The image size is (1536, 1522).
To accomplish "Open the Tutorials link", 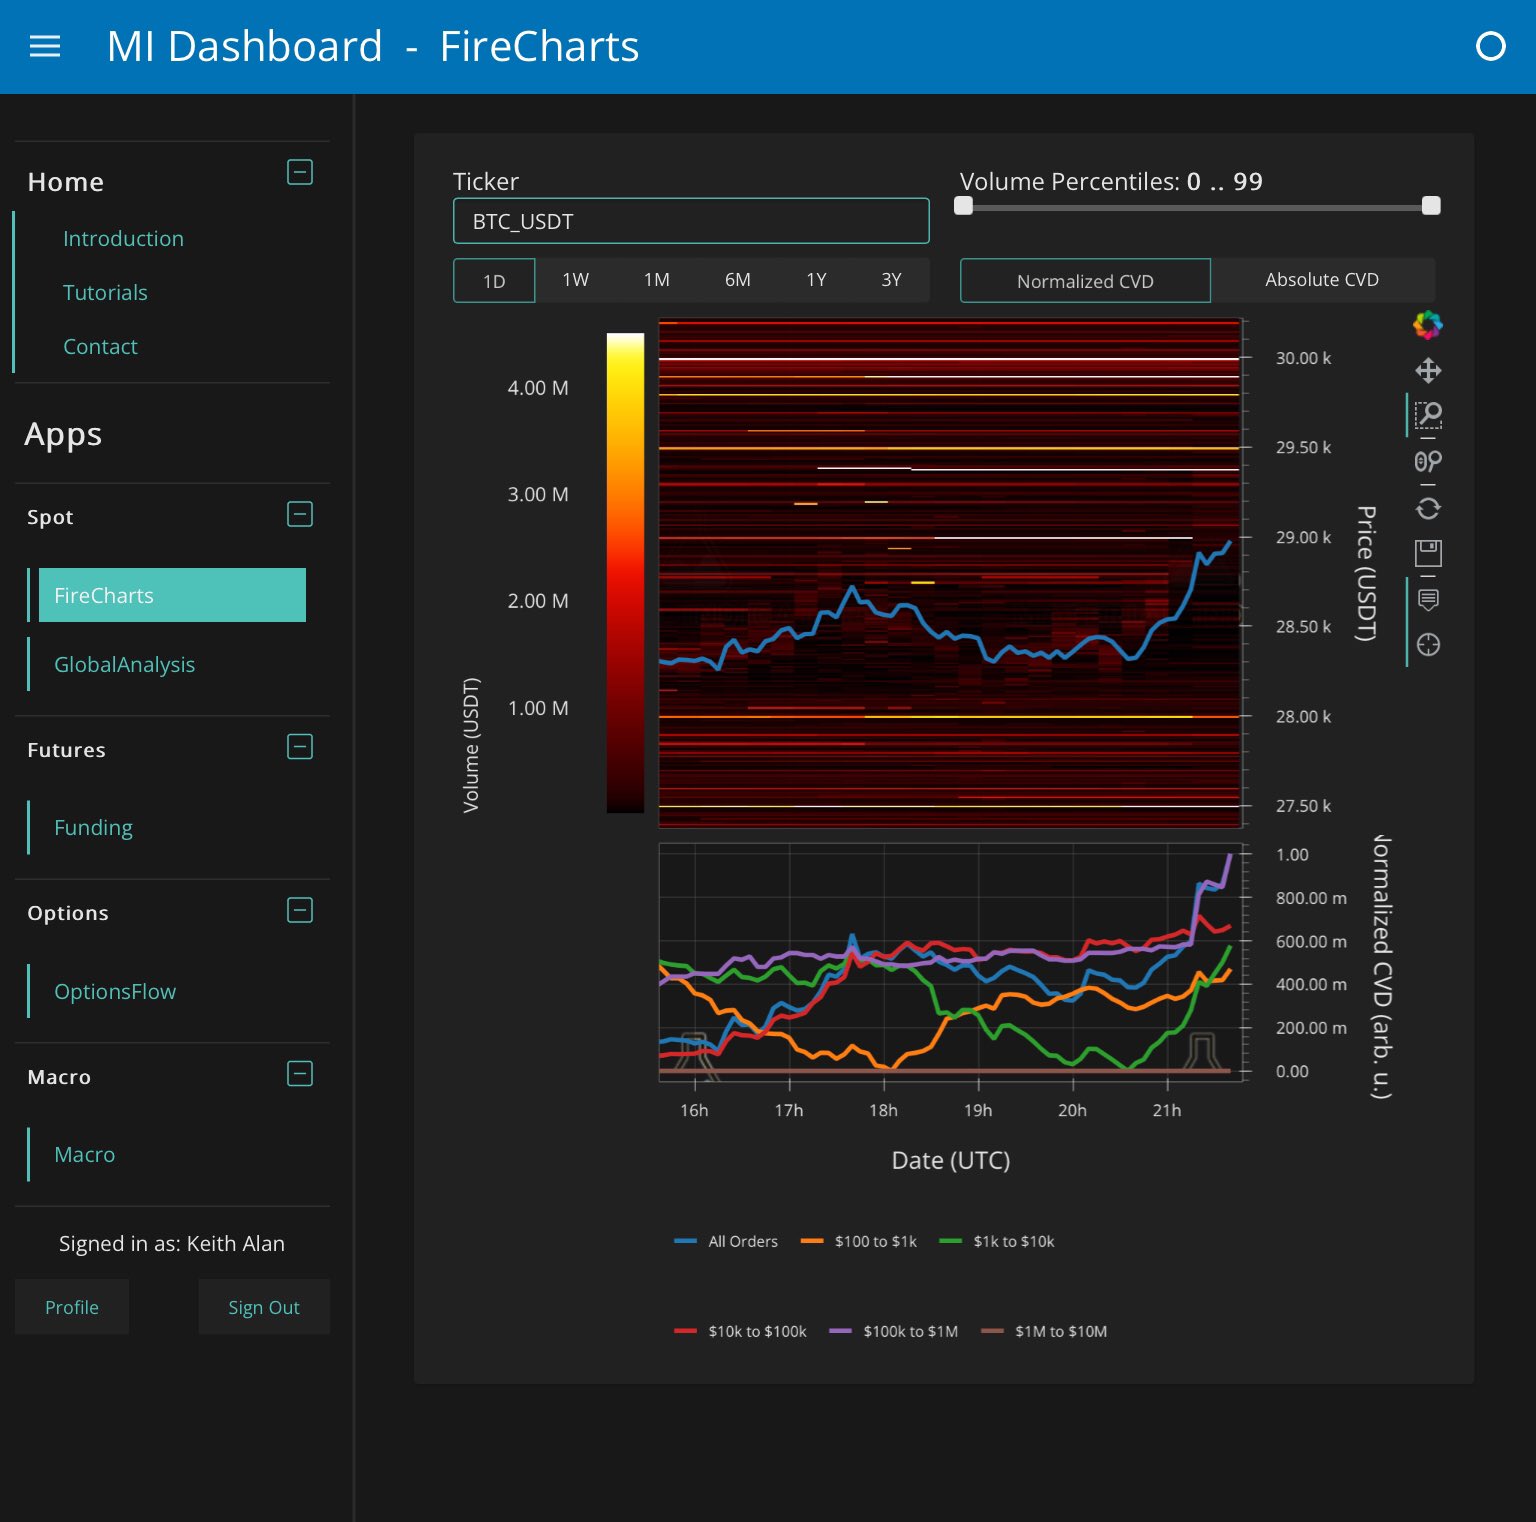I will tap(105, 292).
